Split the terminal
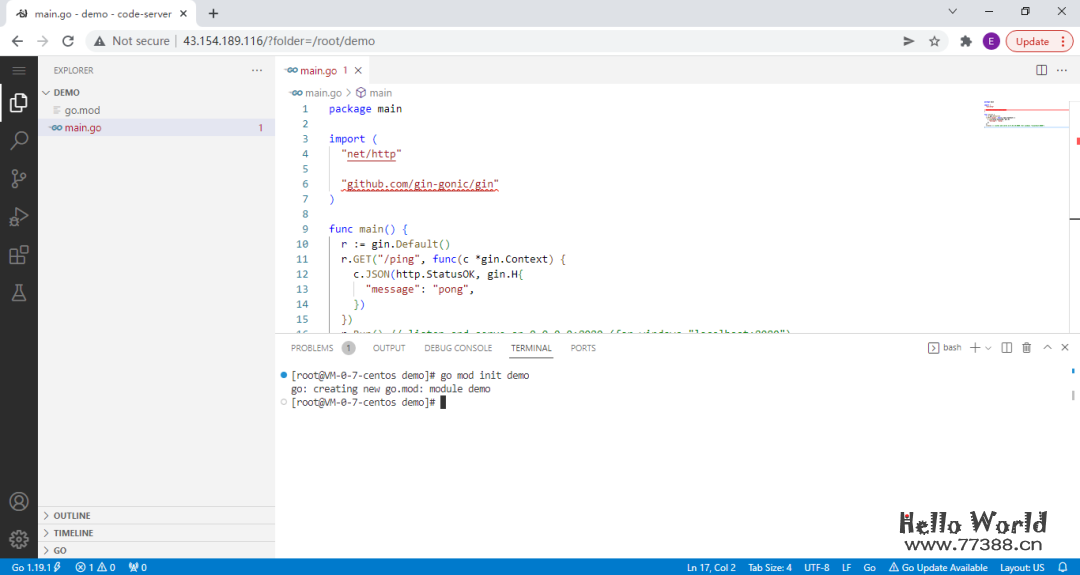The height and width of the screenshot is (575, 1080). pos(1006,348)
